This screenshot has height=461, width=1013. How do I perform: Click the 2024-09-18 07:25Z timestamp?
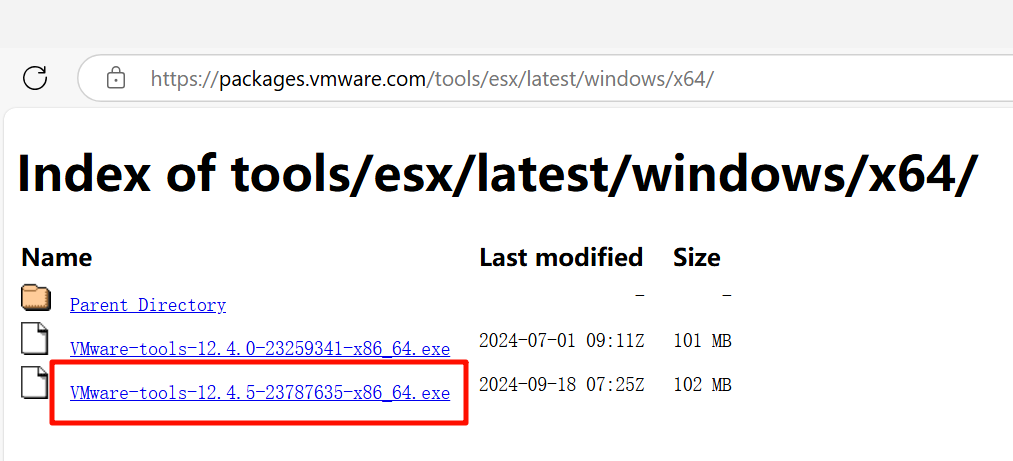tap(561, 385)
